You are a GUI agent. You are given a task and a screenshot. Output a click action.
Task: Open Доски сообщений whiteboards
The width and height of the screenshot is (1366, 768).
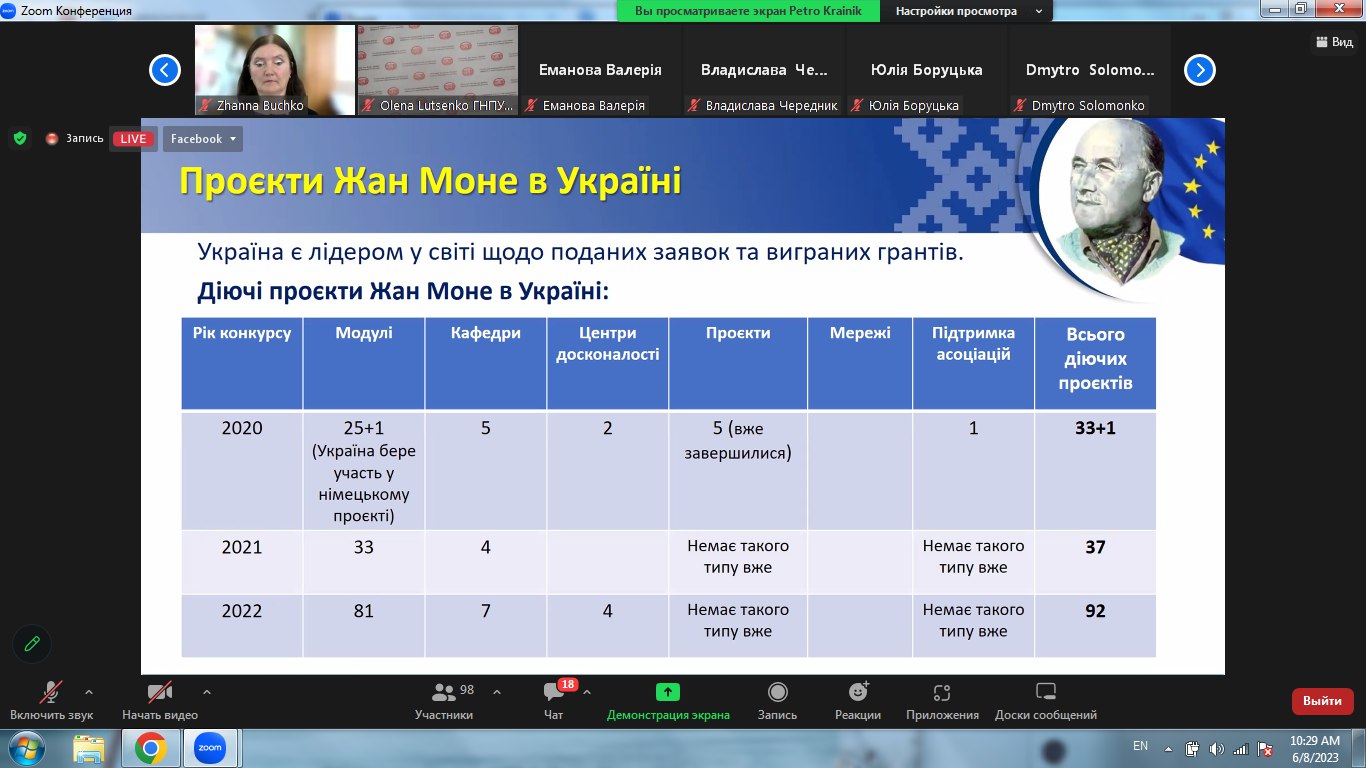(1046, 700)
